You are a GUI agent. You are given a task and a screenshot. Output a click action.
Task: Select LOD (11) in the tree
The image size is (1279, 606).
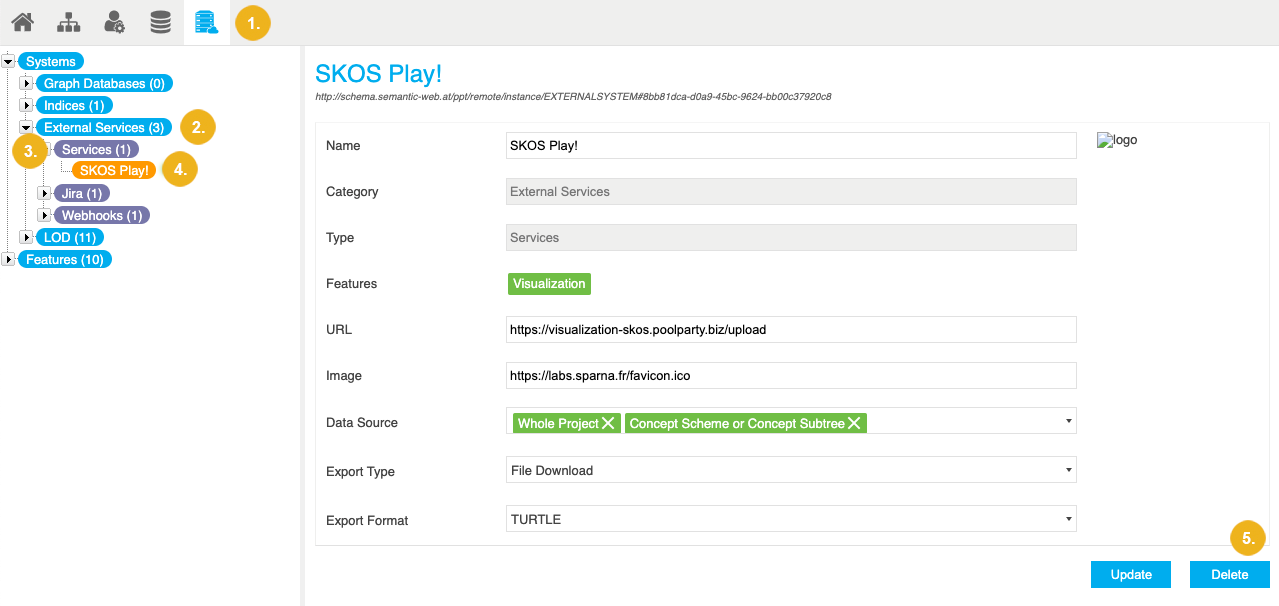coord(70,238)
